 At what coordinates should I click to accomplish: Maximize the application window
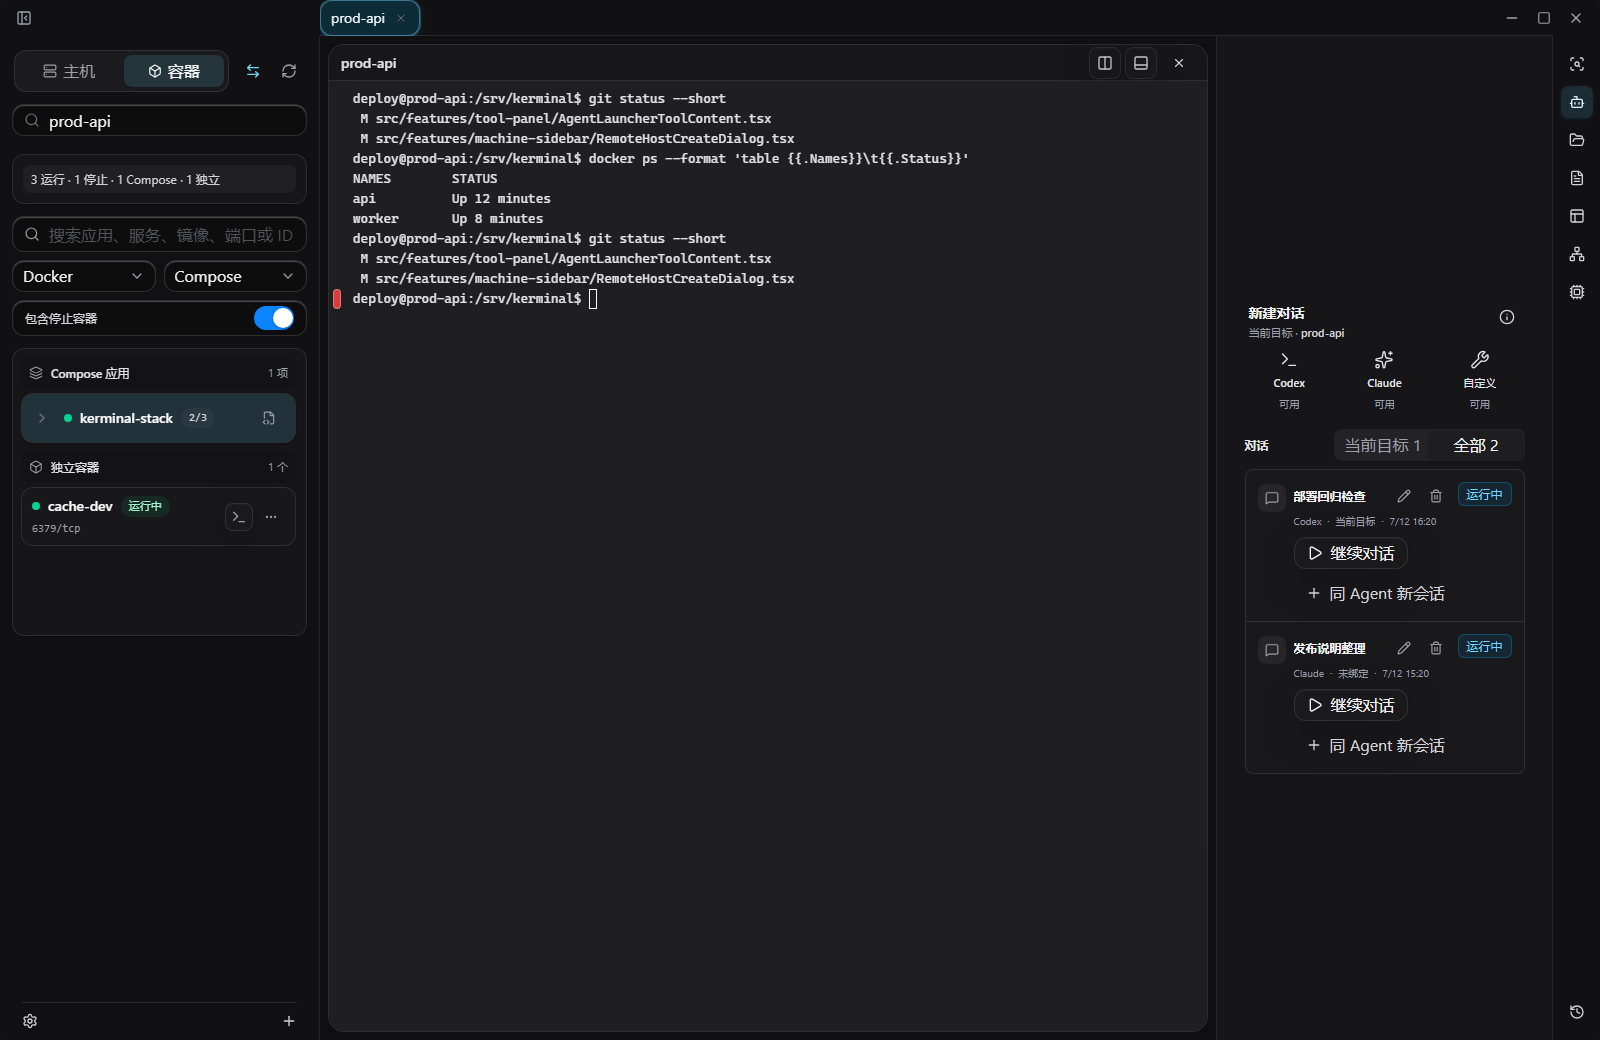(x=1544, y=18)
